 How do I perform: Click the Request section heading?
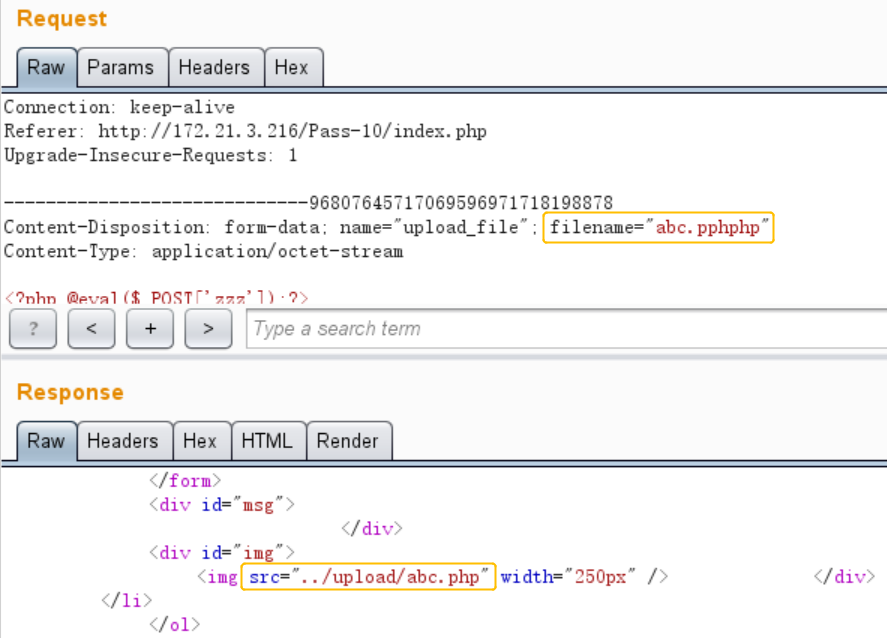pyautogui.click(x=62, y=19)
